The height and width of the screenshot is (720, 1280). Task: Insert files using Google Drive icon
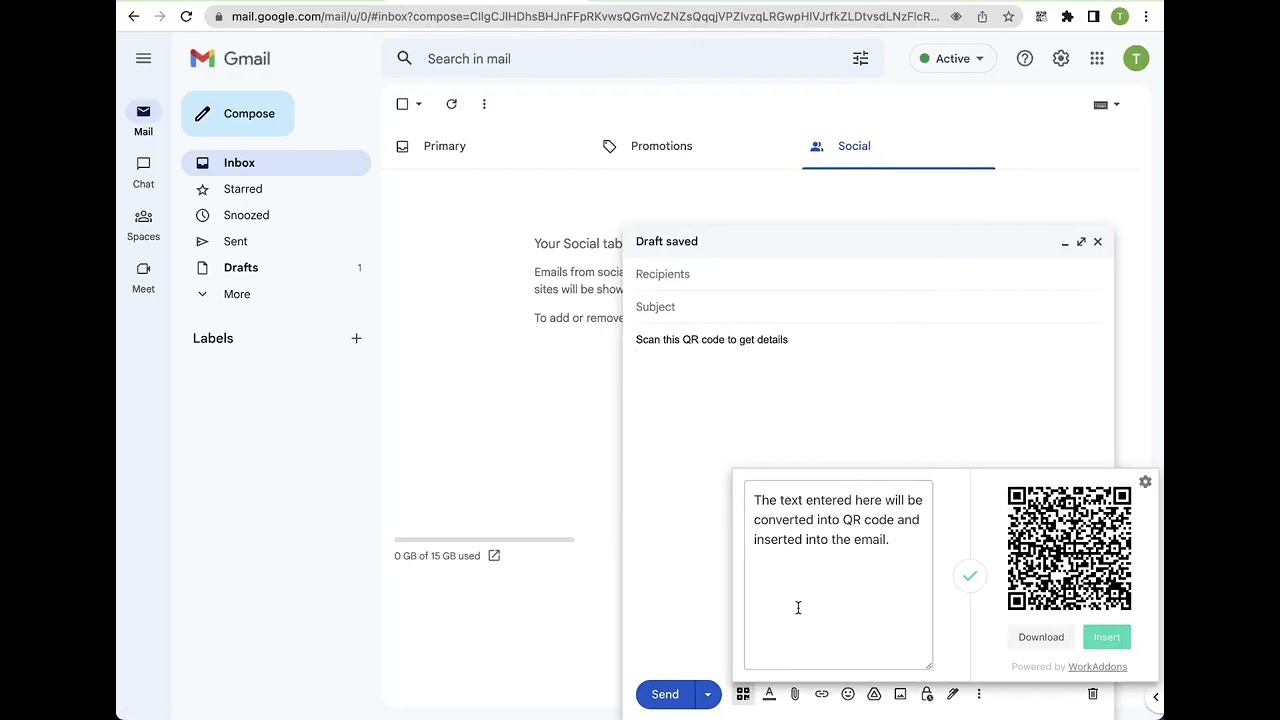click(x=874, y=694)
